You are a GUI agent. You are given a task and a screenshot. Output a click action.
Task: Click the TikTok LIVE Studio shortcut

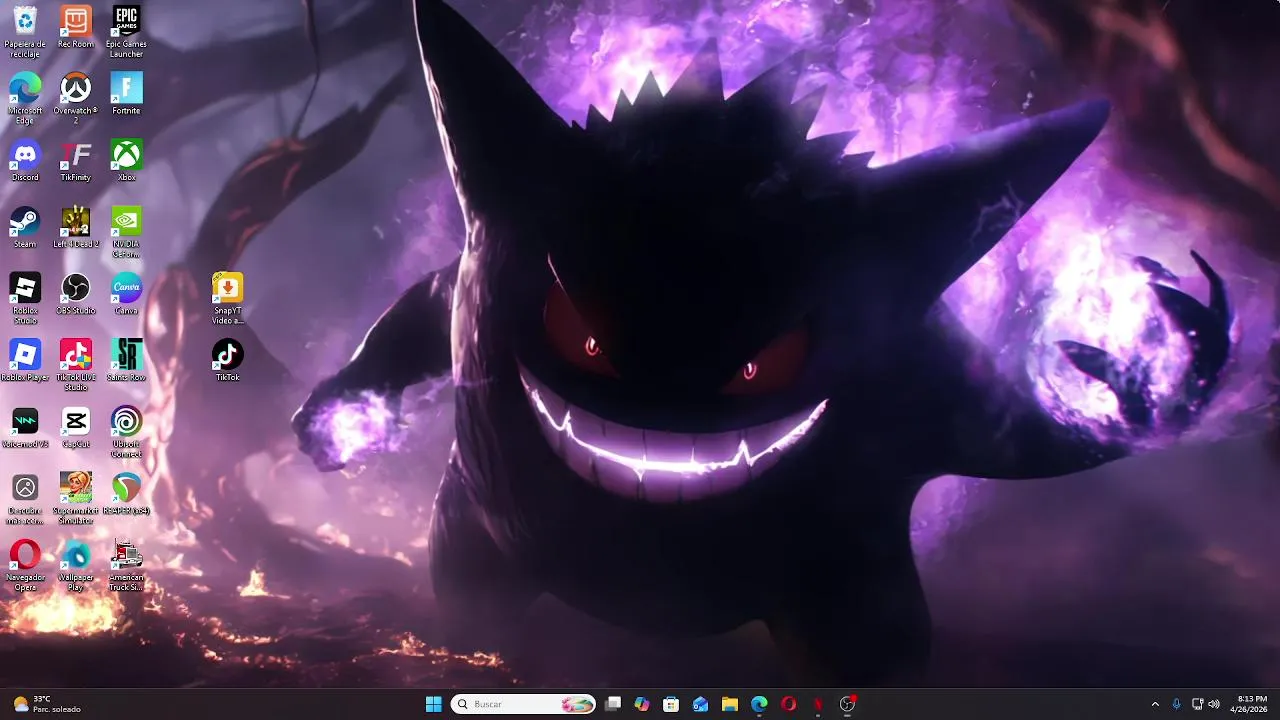tap(76, 365)
